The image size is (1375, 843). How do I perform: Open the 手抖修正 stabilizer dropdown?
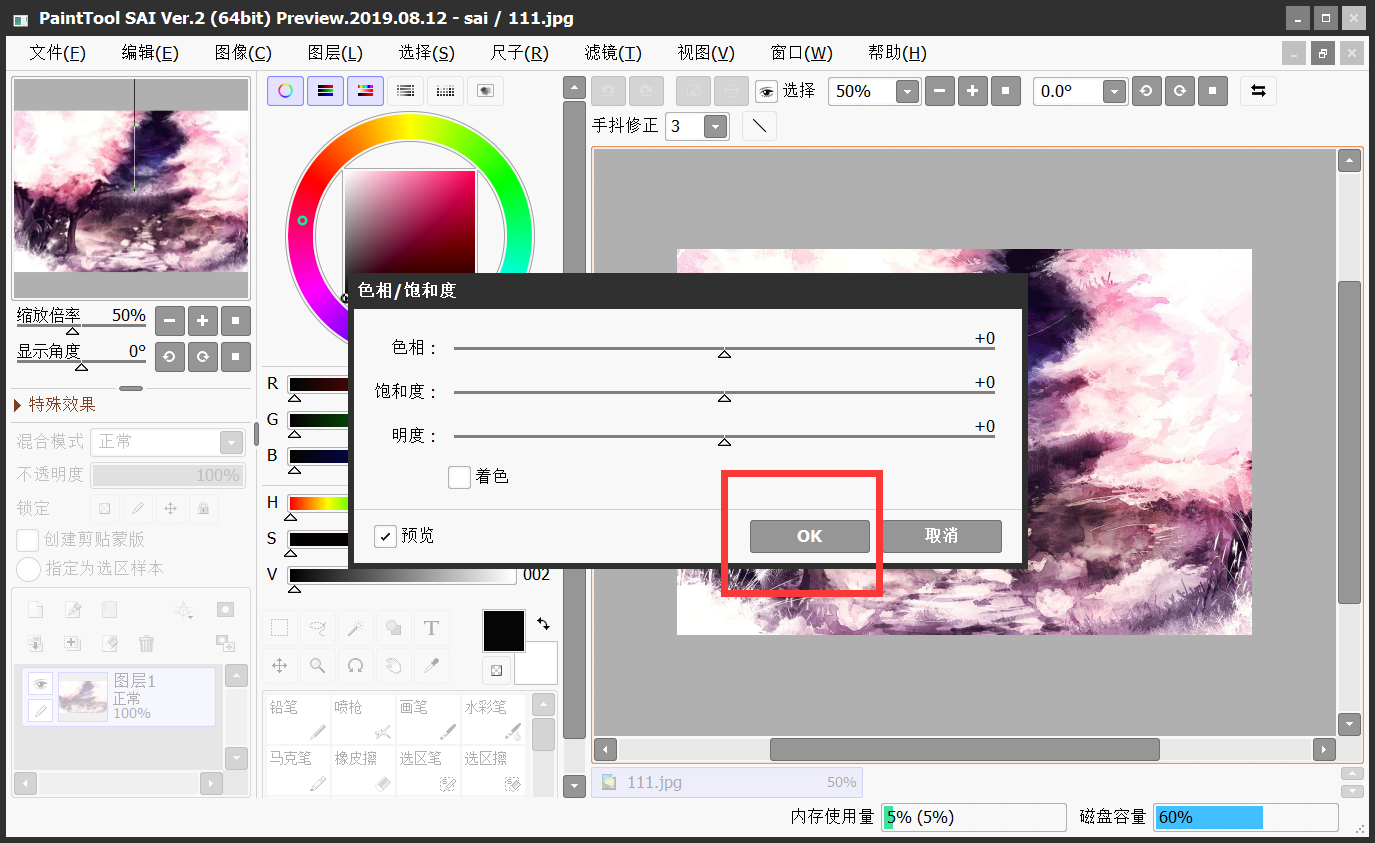[716, 127]
